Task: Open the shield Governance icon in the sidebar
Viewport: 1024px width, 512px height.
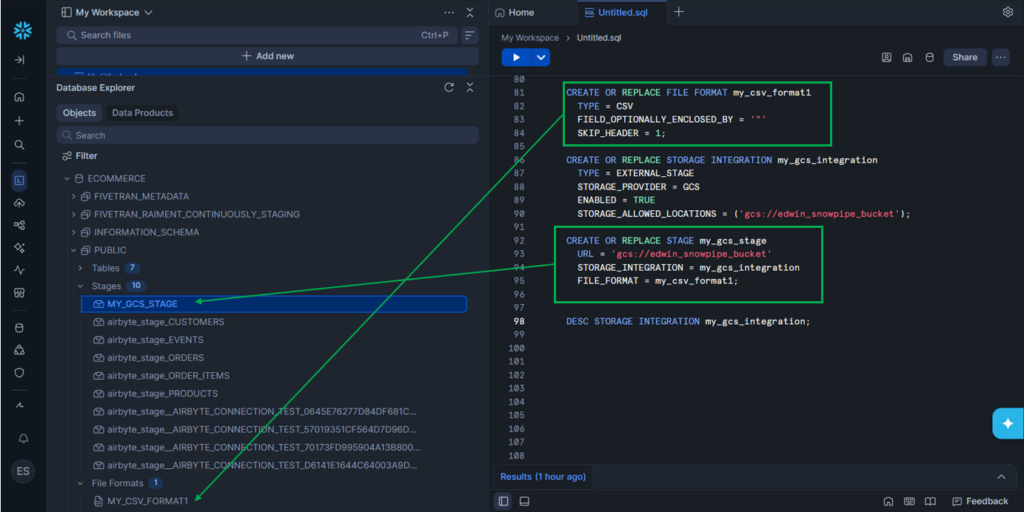Action: pos(20,373)
